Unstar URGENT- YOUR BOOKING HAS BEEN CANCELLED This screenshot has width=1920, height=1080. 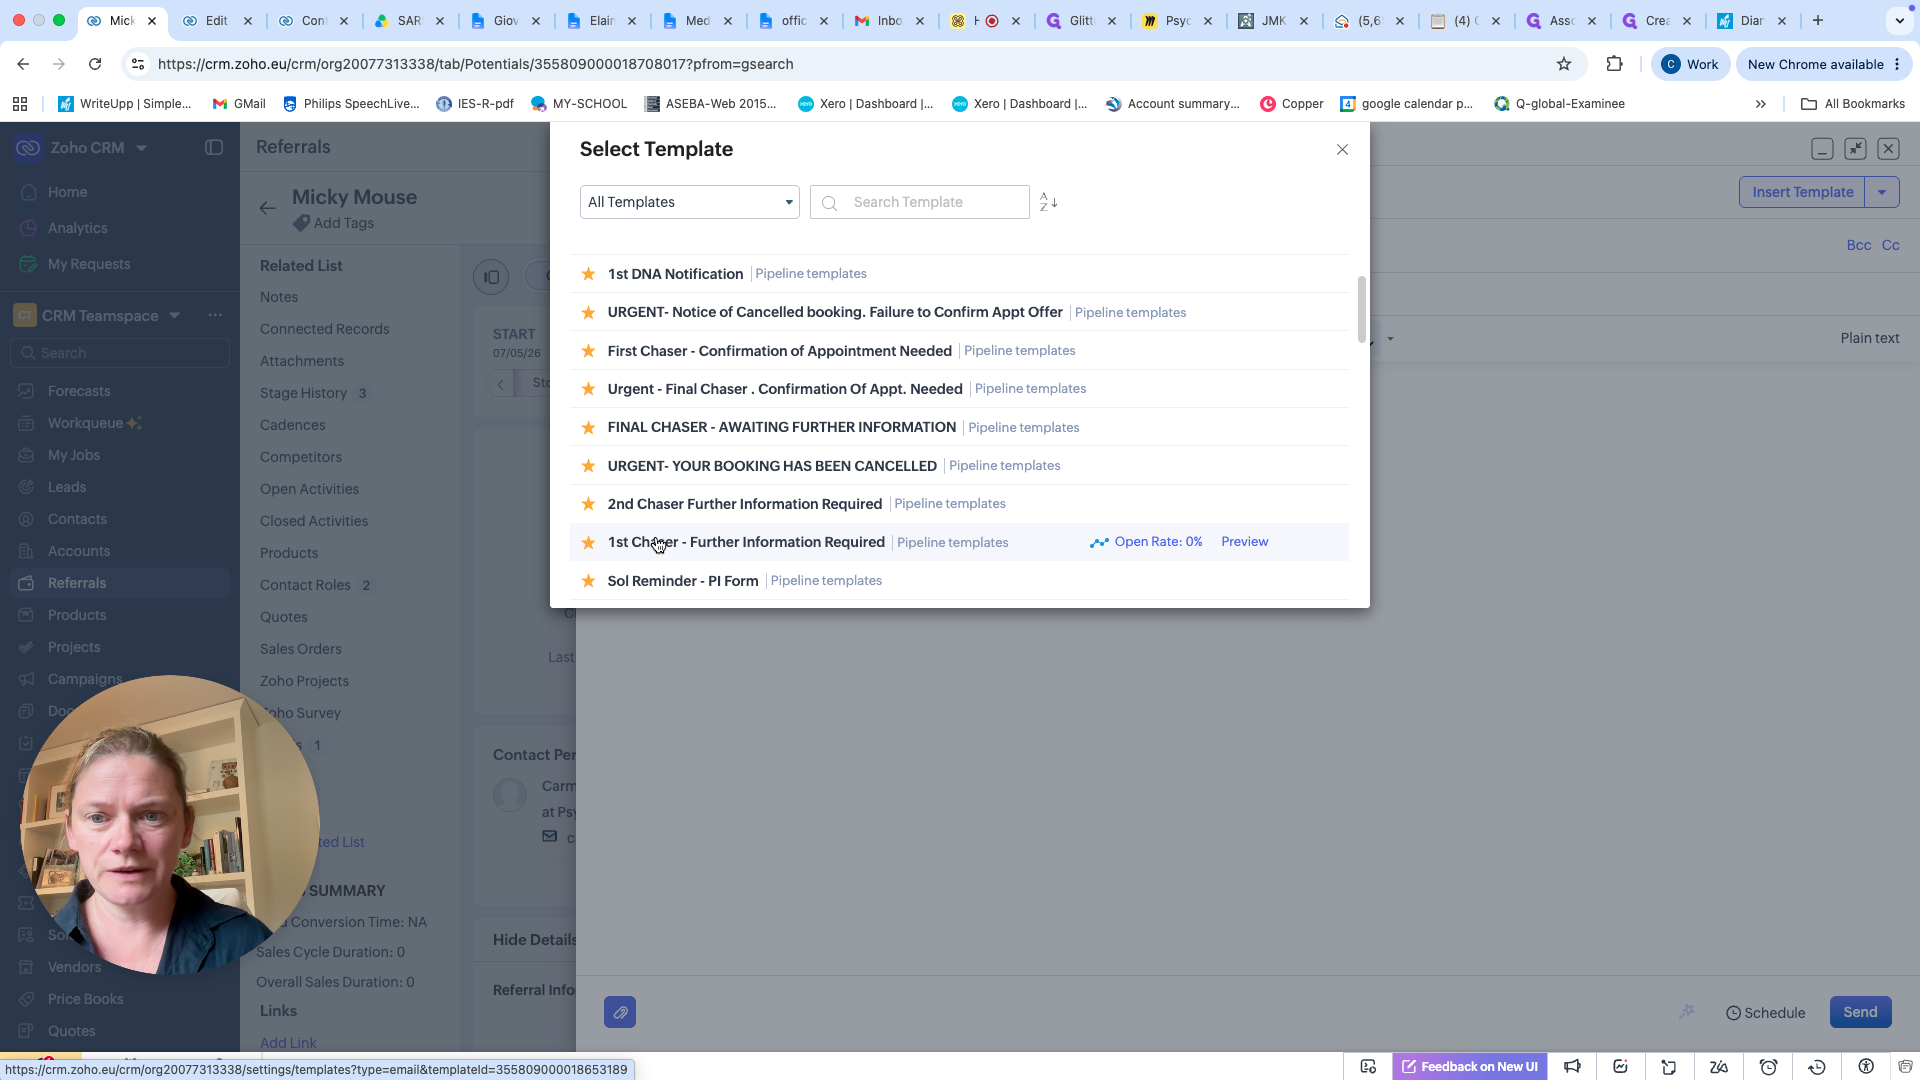[x=589, y=466]
